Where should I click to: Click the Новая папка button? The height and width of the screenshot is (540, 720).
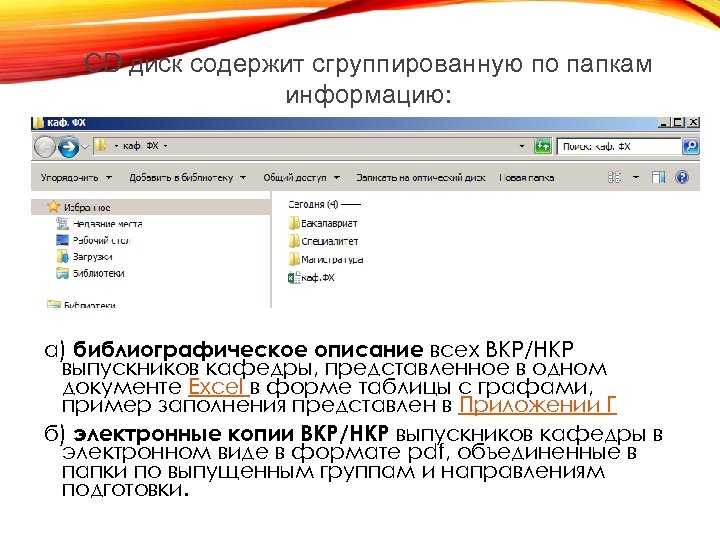tap(527, 178)
